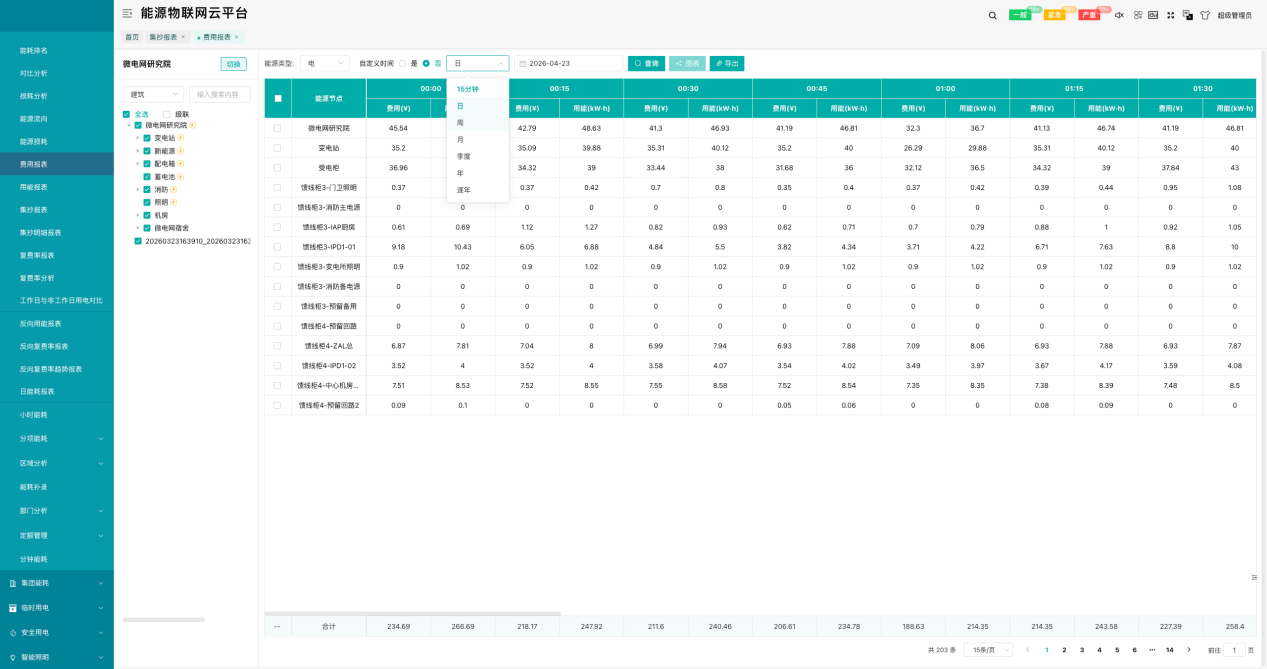
Task: Open the 能源类型 dropdown showing 电
Action: point(324,63)
